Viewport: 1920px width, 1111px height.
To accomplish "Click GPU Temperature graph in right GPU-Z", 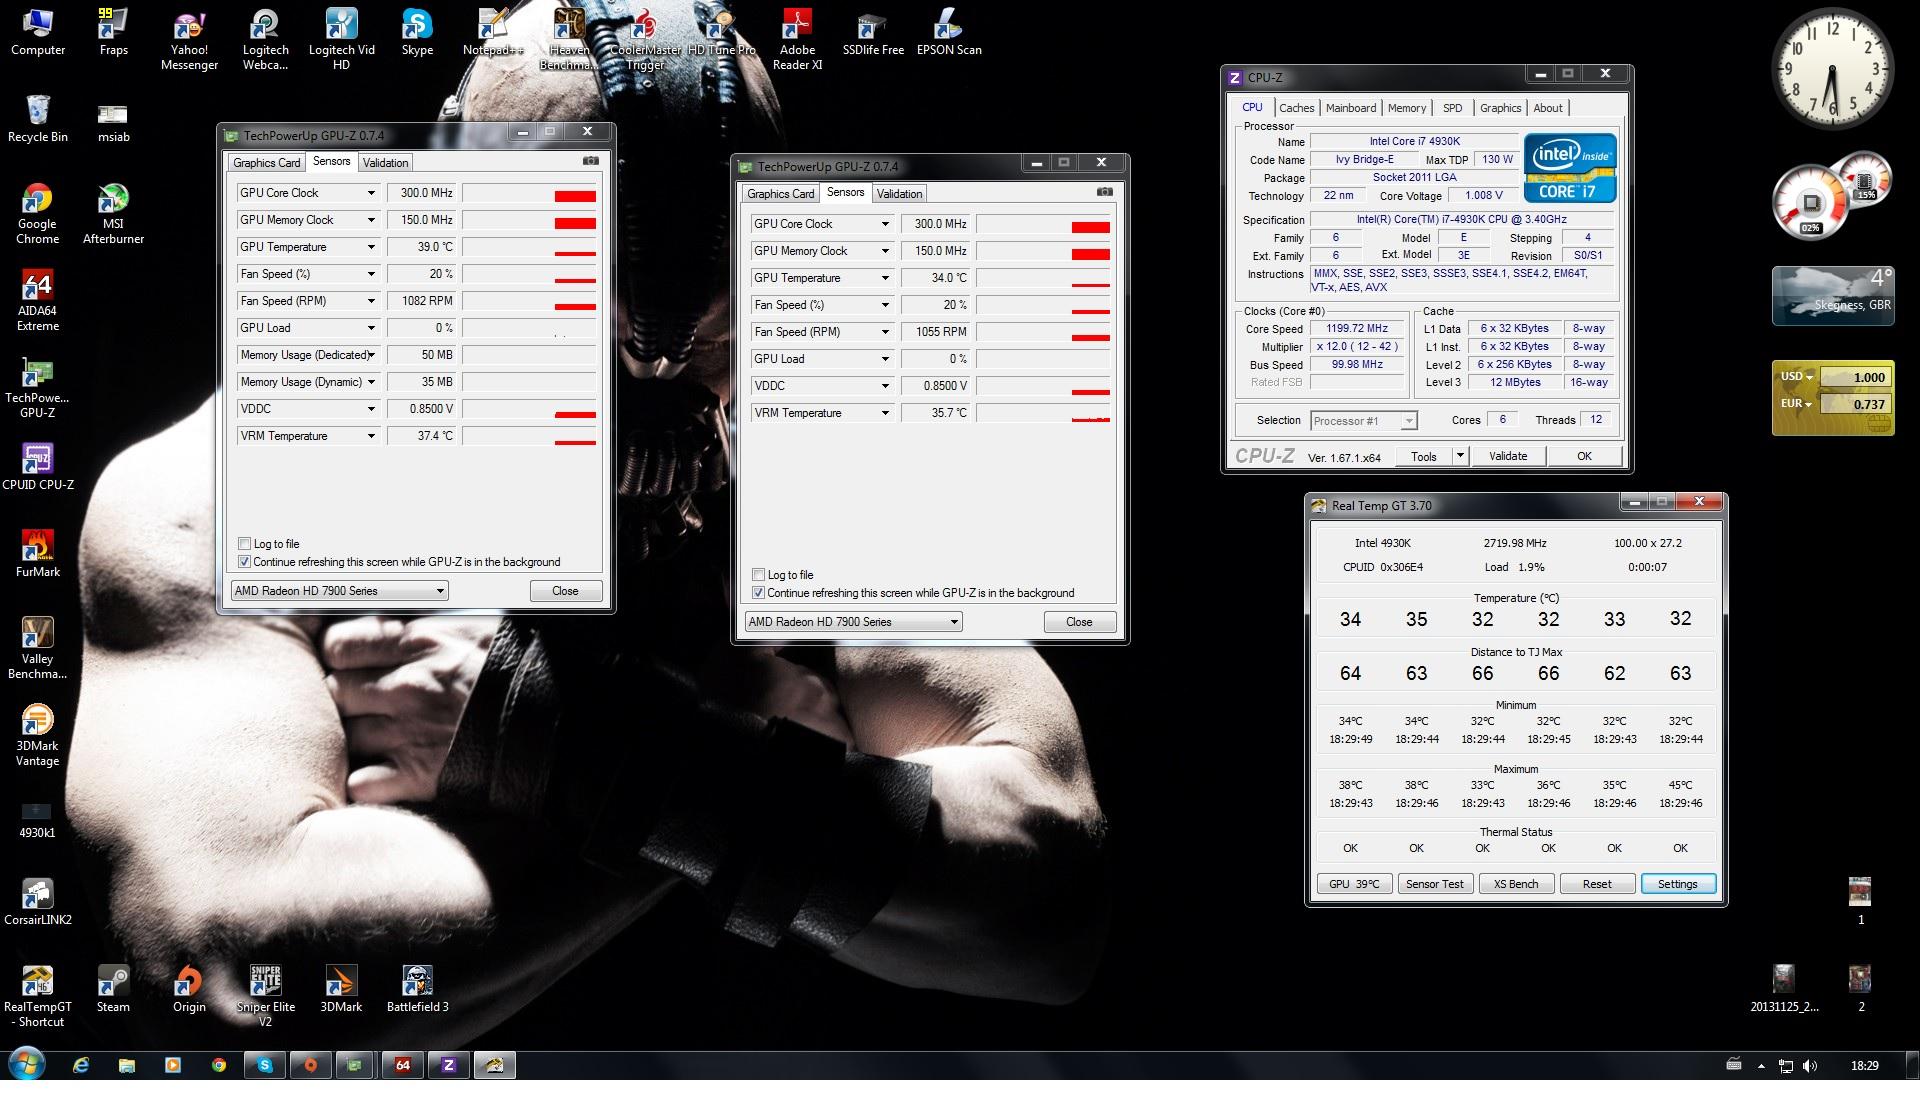I will 1043,278.
